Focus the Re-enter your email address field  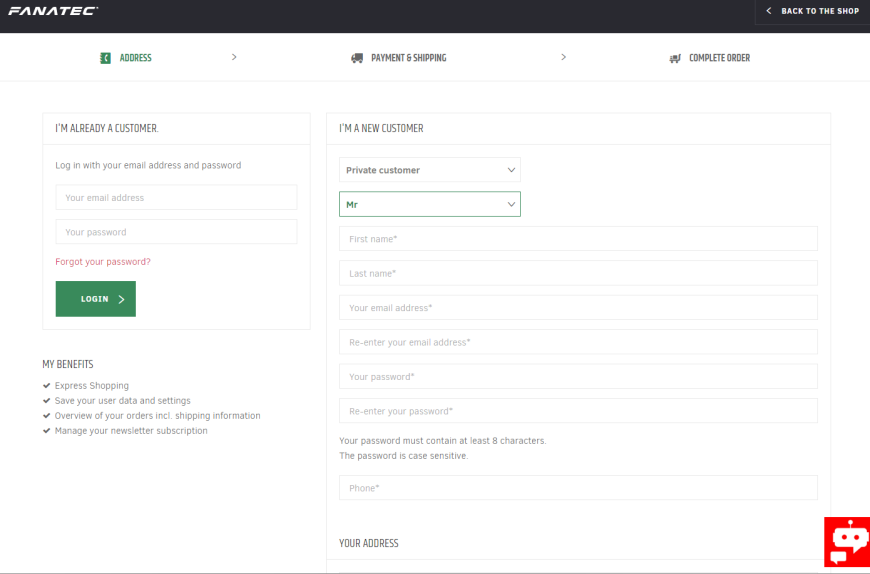578,342
